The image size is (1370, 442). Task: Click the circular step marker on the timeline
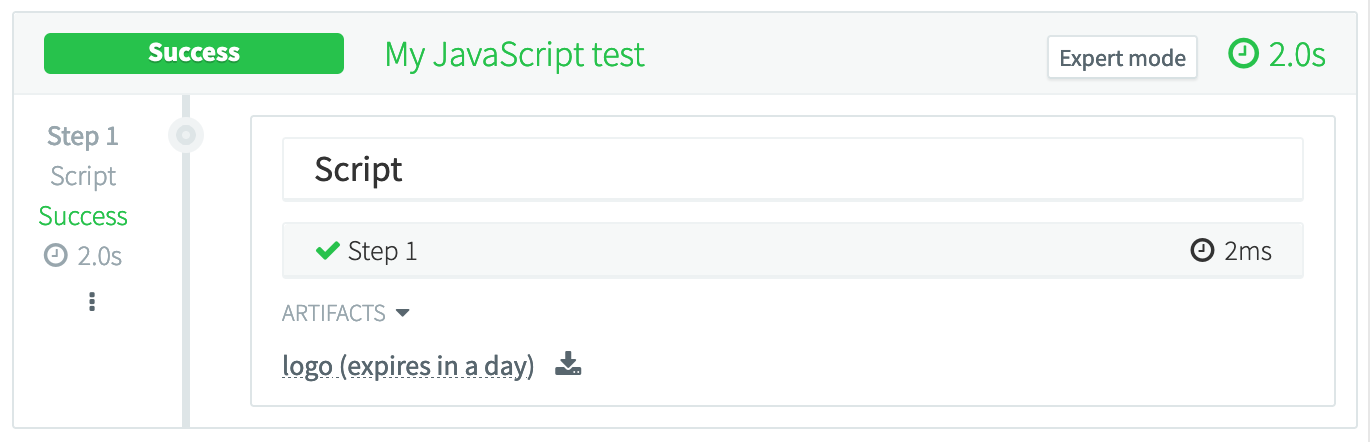click(186, 134)
